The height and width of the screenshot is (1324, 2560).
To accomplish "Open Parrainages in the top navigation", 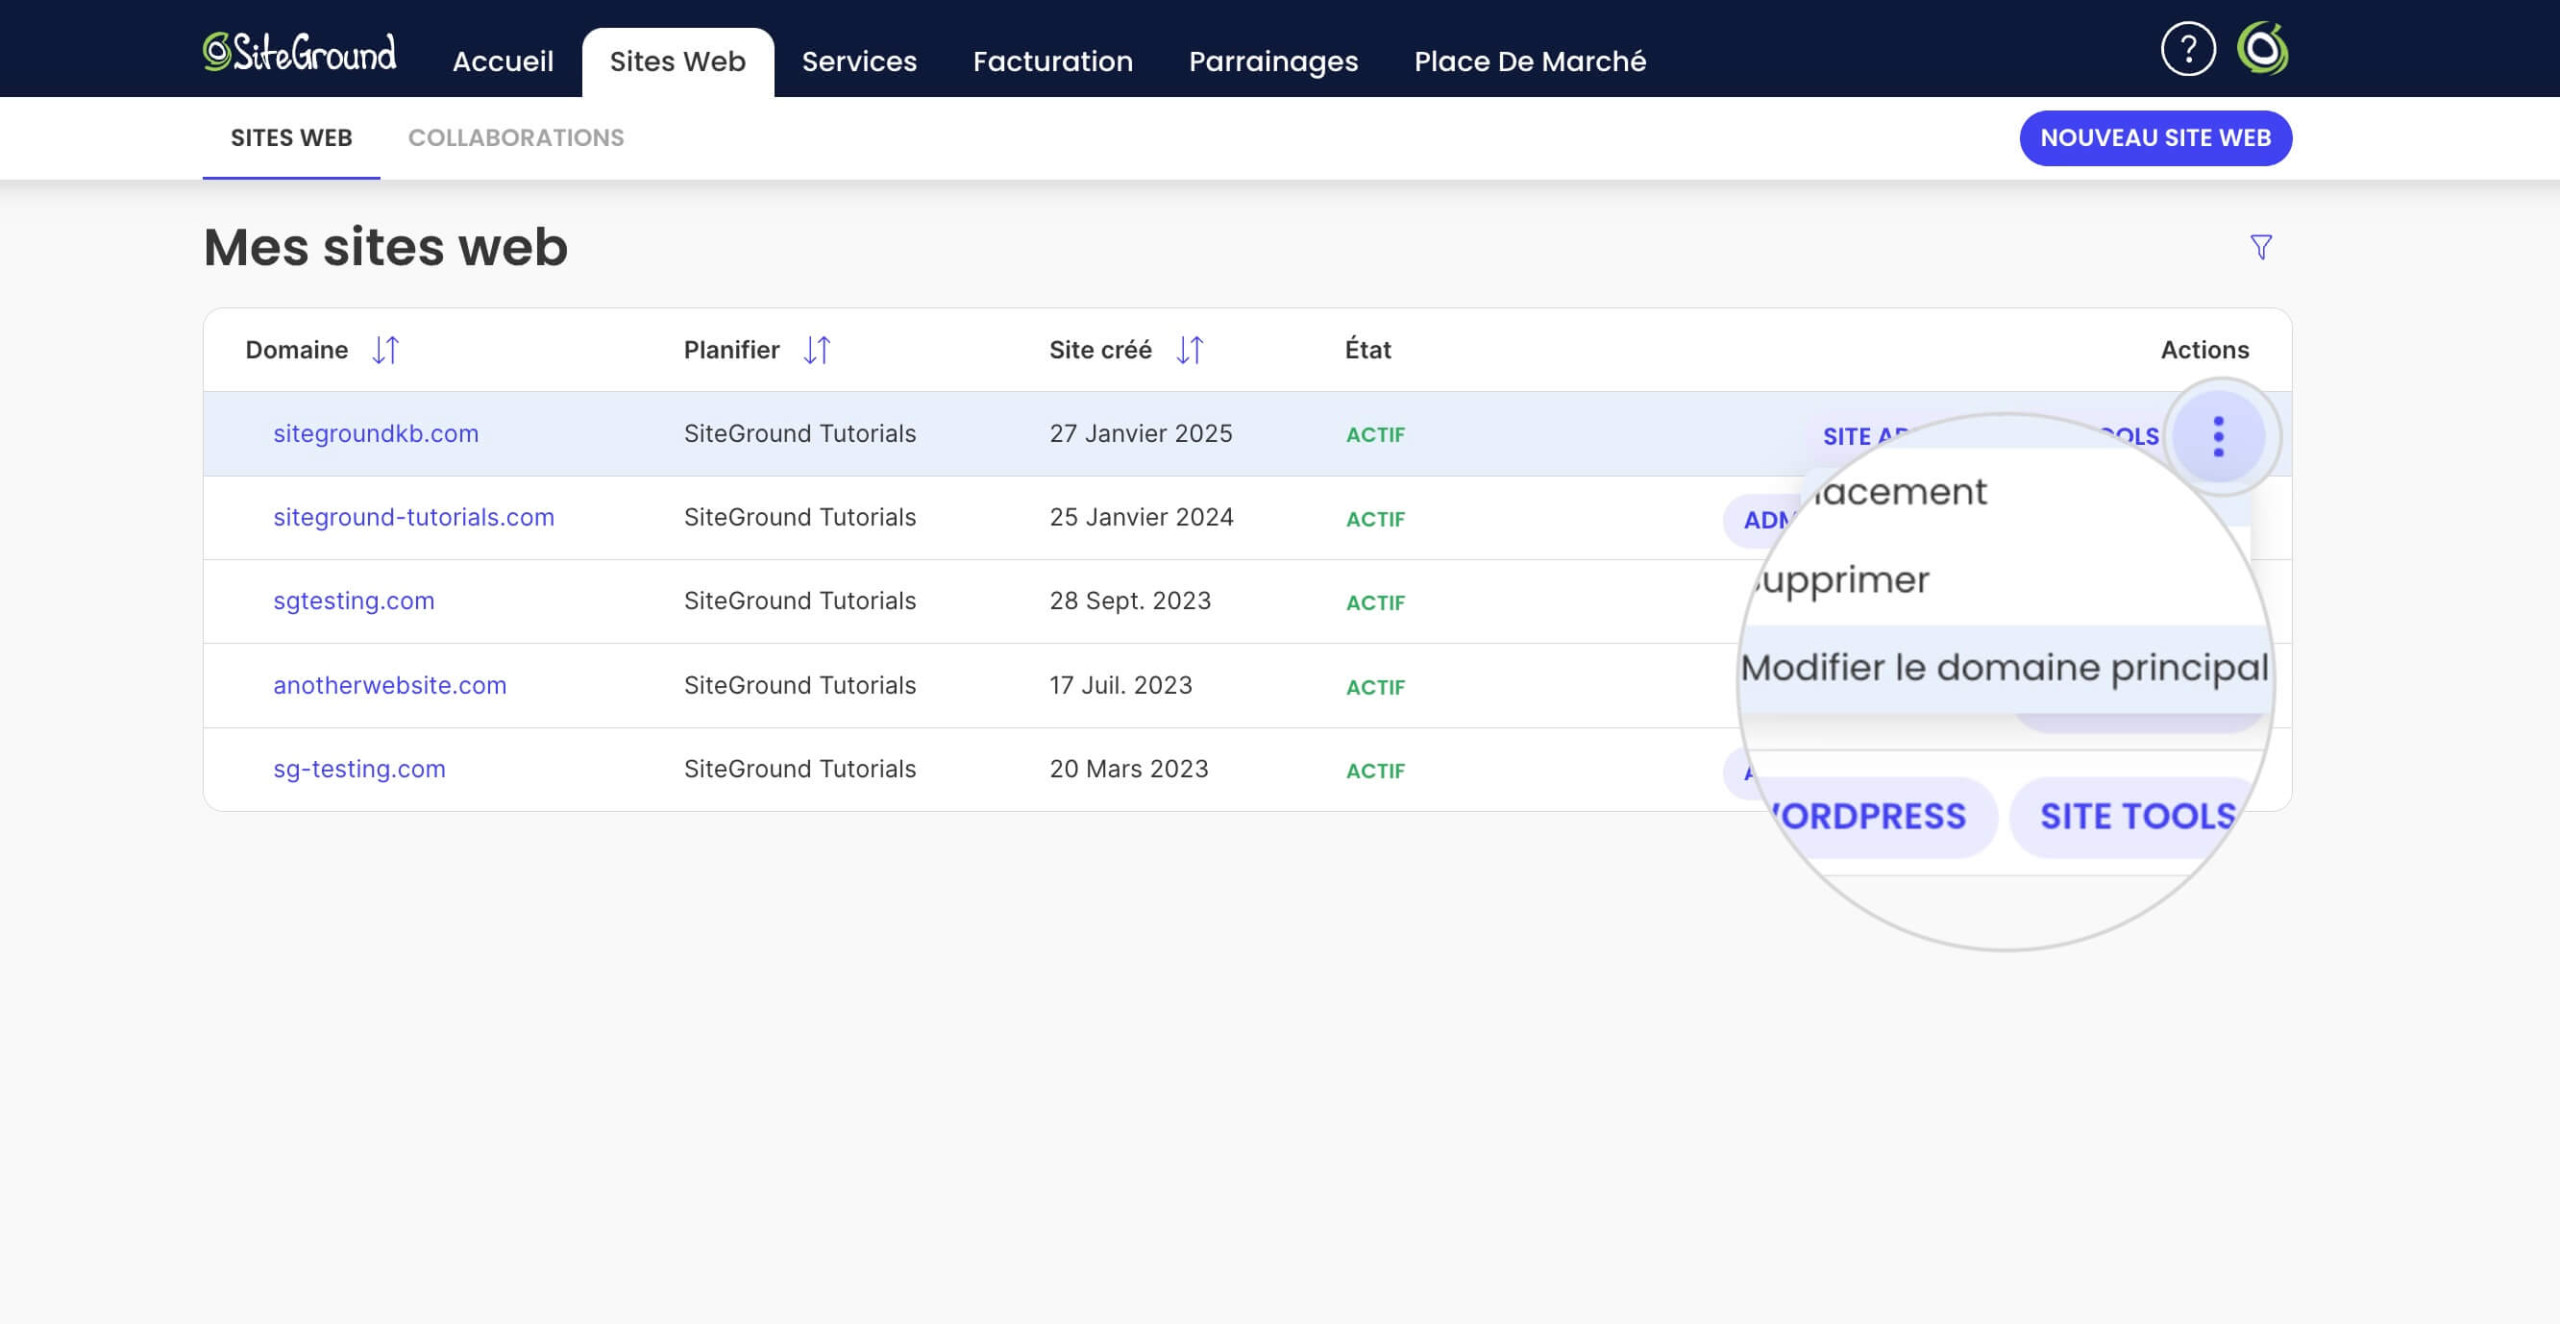I will click(1273, 61).
